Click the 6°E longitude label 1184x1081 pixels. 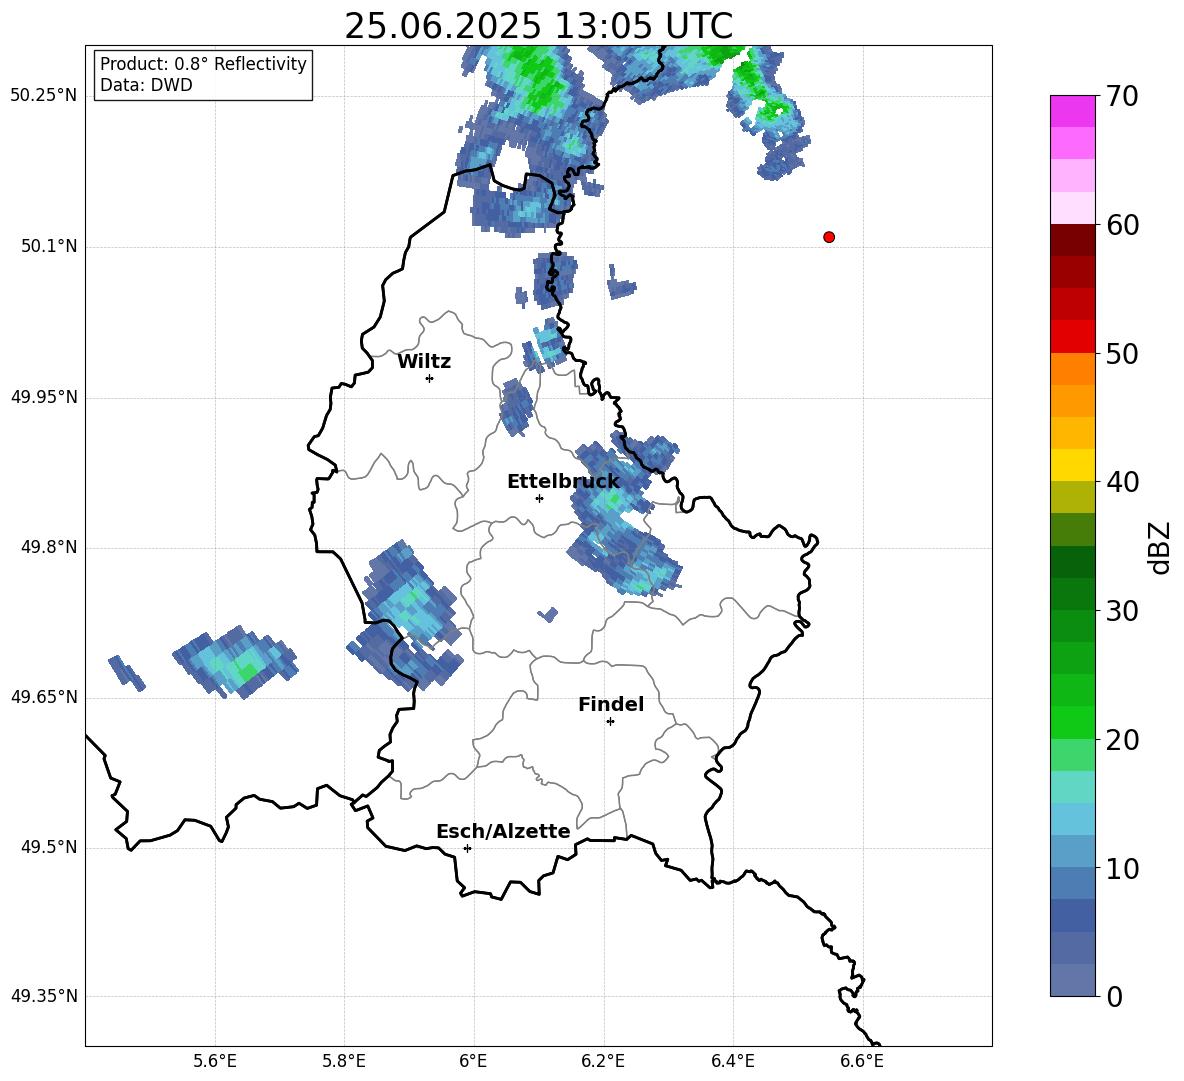[x=473, y=1061]
